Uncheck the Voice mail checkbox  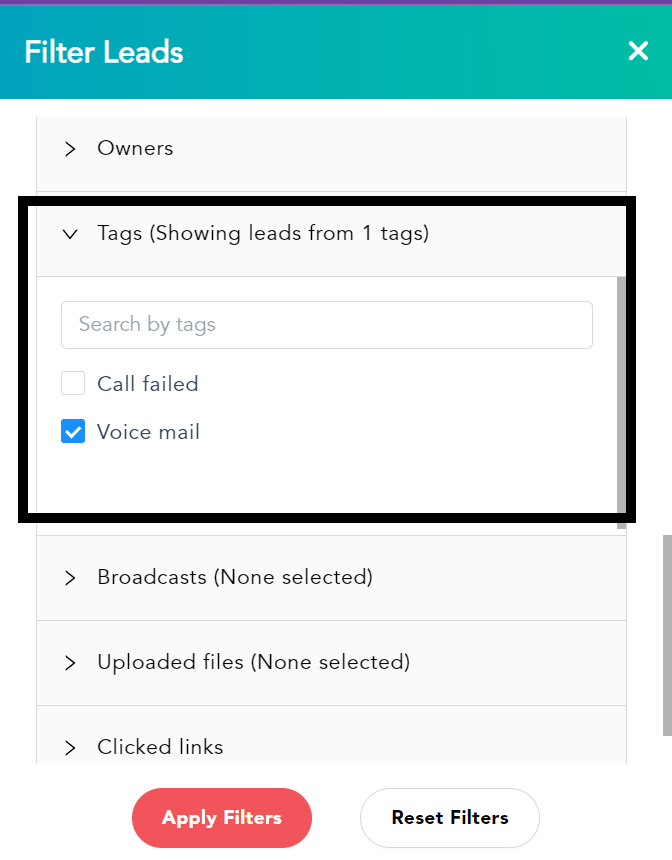point(73,431)
